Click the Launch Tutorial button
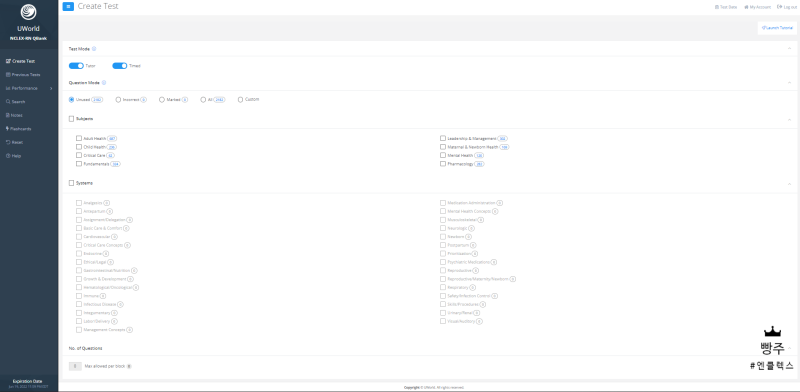 click(x=777, y=28)
